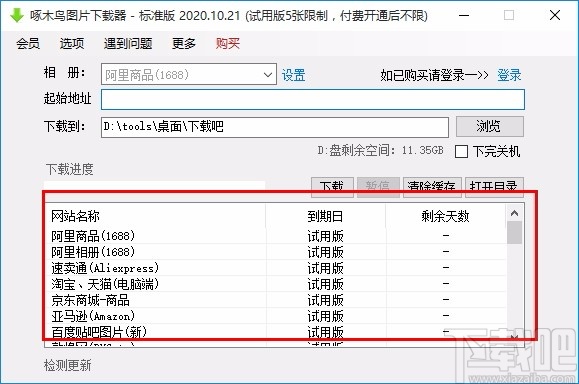Click the 剩余天数 column header

pyautogui.click(x=445, y=216)
